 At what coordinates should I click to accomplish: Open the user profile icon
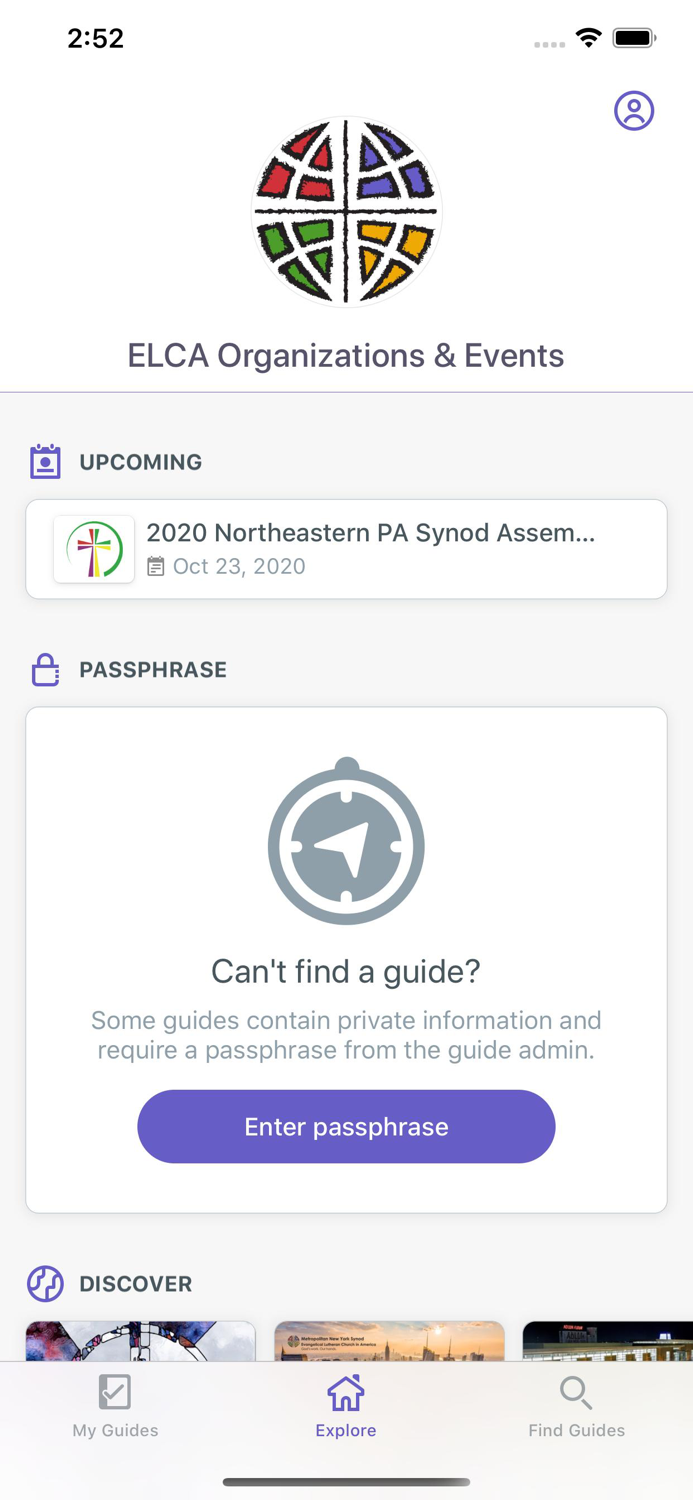pos(634,111)
